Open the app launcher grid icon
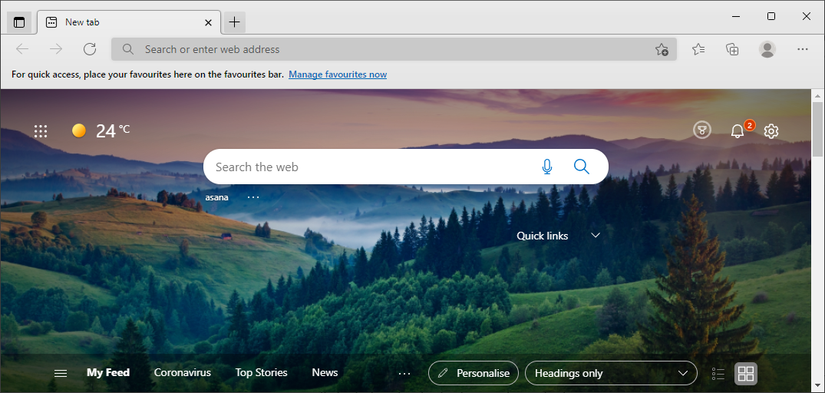Screen dimensions: 825x393 click(41, 131)
